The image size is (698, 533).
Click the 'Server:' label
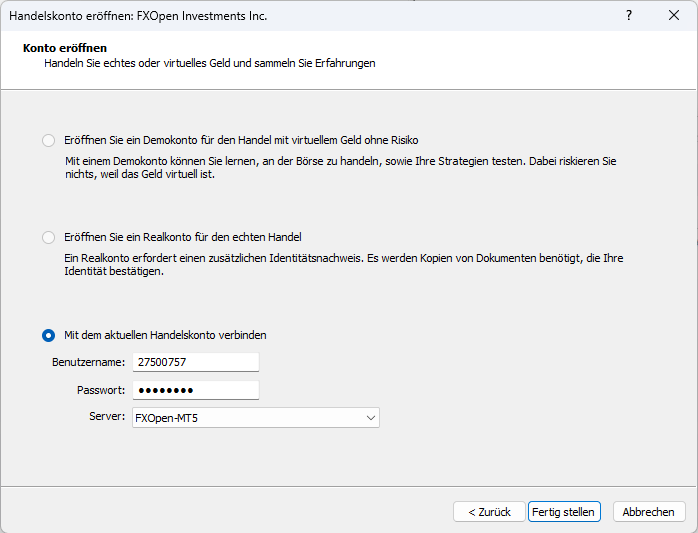point(107,416)
